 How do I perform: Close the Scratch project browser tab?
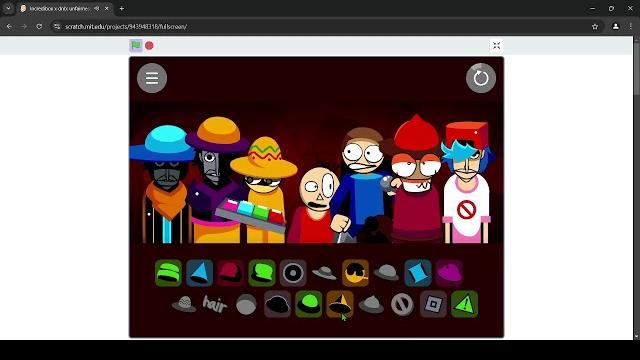(x=107, y=9)
